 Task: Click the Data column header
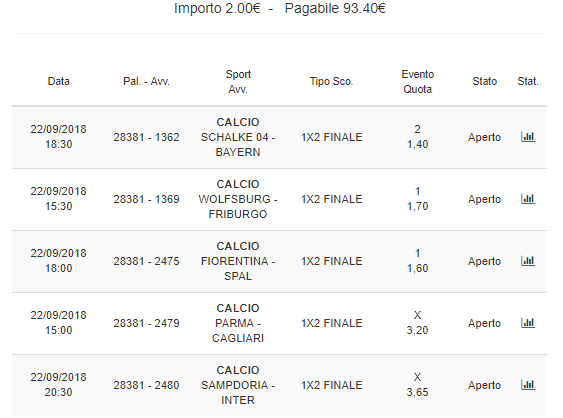[59, 81]
